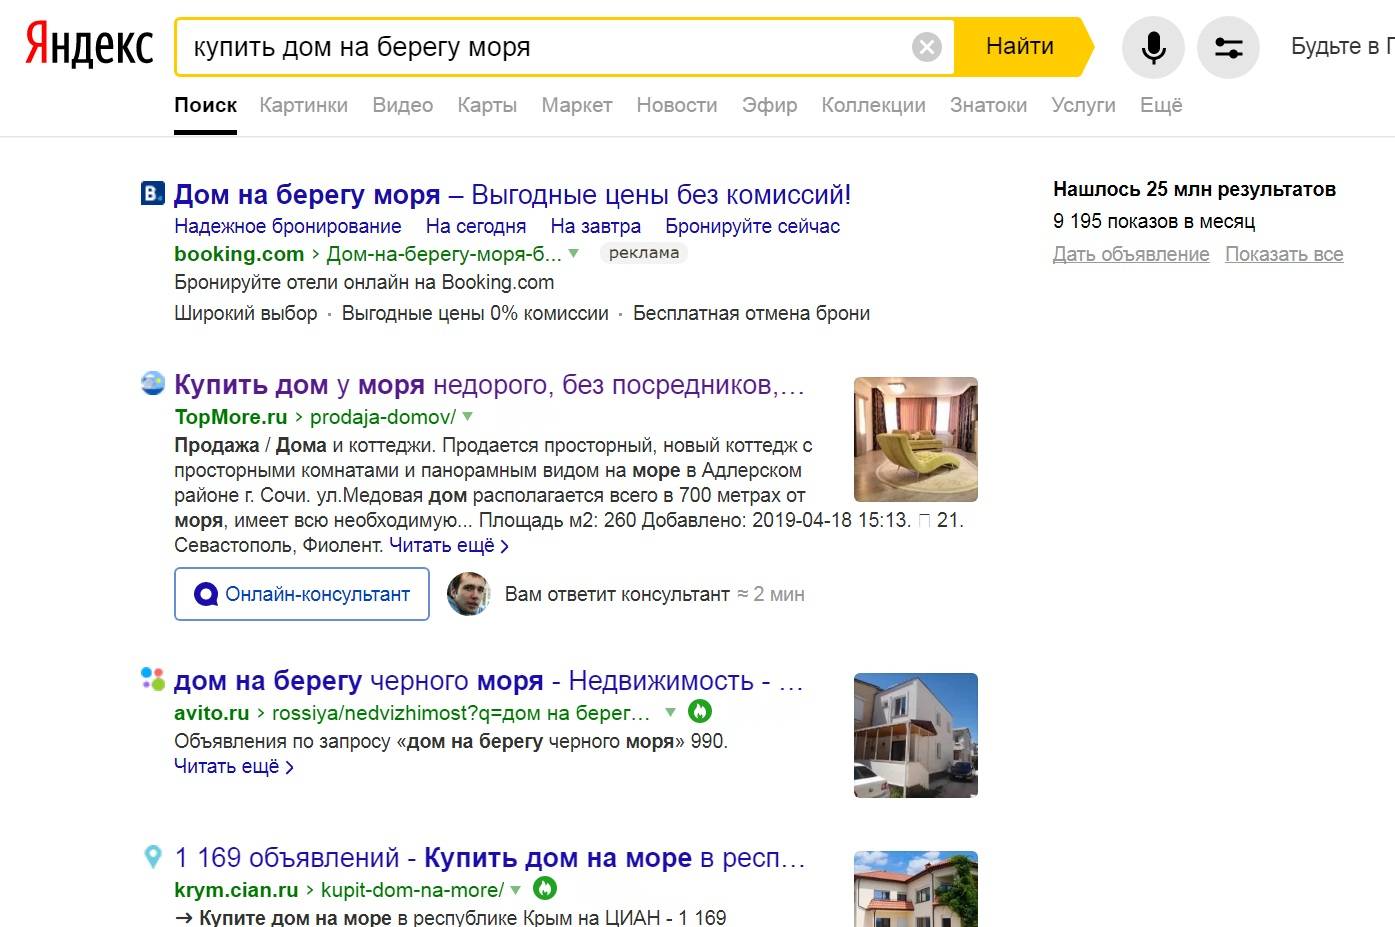Image resolution: width=1395 pixels, height=927 pixels.
Task: Switch to the Новости tab
Action: coord(677,105)
